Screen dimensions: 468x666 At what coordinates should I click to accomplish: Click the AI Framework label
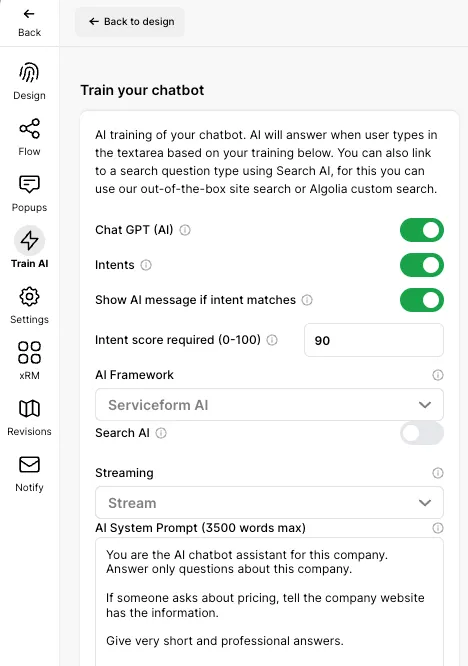coord(134,375)
